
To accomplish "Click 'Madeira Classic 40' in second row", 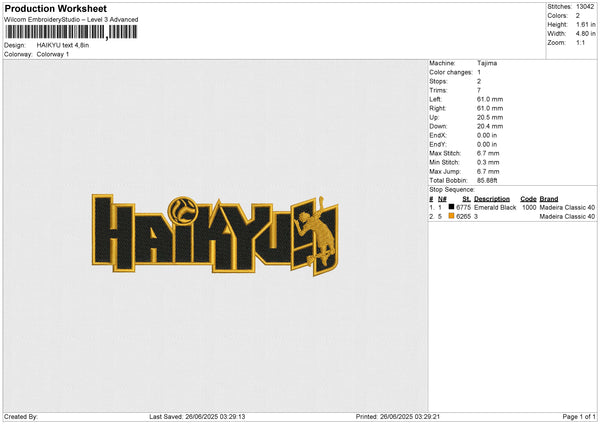I will pos(567,217).
